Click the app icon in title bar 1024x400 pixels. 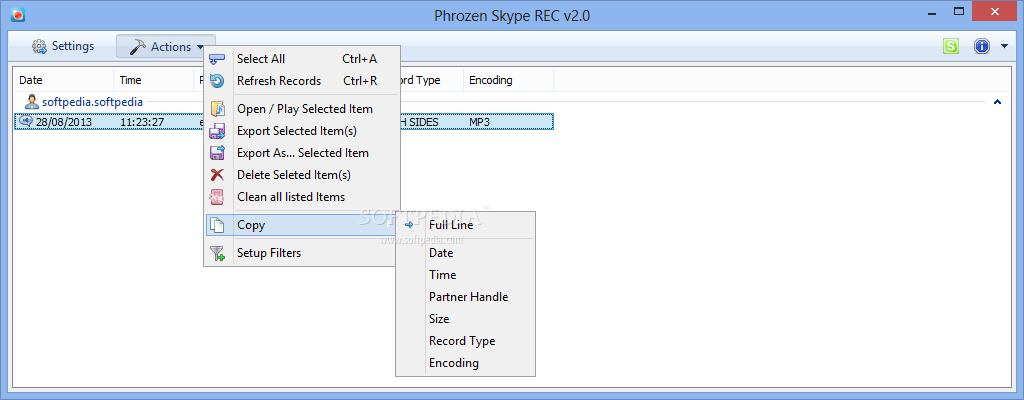click(x=18, y=15)
